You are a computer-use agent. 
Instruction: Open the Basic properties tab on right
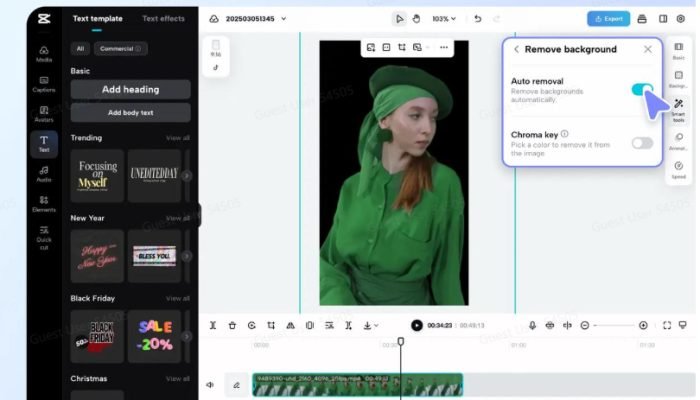tap(679, 50)
